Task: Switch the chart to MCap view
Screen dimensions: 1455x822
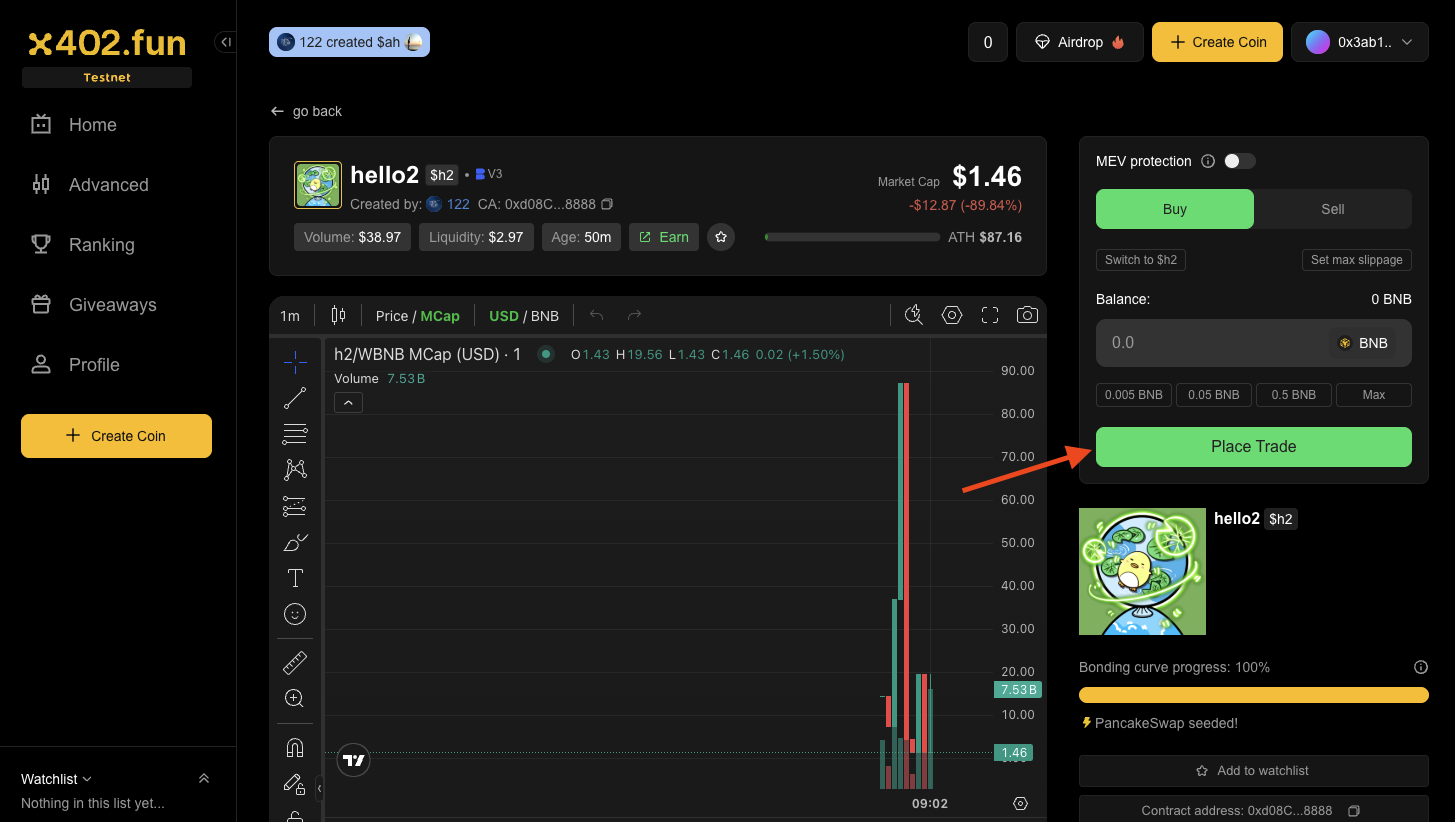Action: coord(440,316)
